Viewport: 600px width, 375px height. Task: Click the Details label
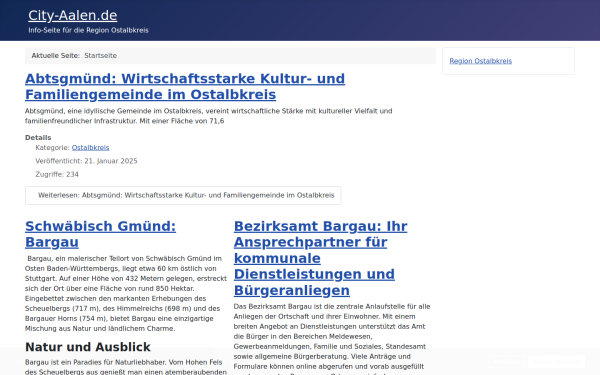pos(38,138)
